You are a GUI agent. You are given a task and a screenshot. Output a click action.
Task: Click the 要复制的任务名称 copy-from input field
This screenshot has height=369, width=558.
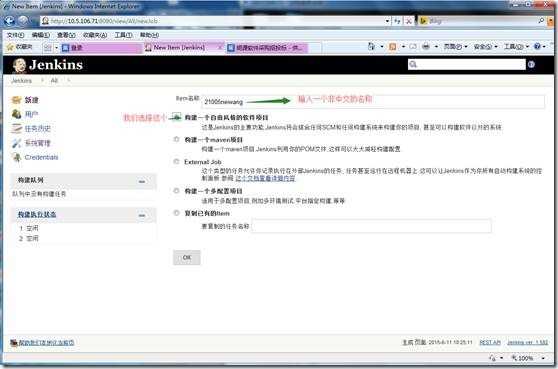tap(372, 226)
